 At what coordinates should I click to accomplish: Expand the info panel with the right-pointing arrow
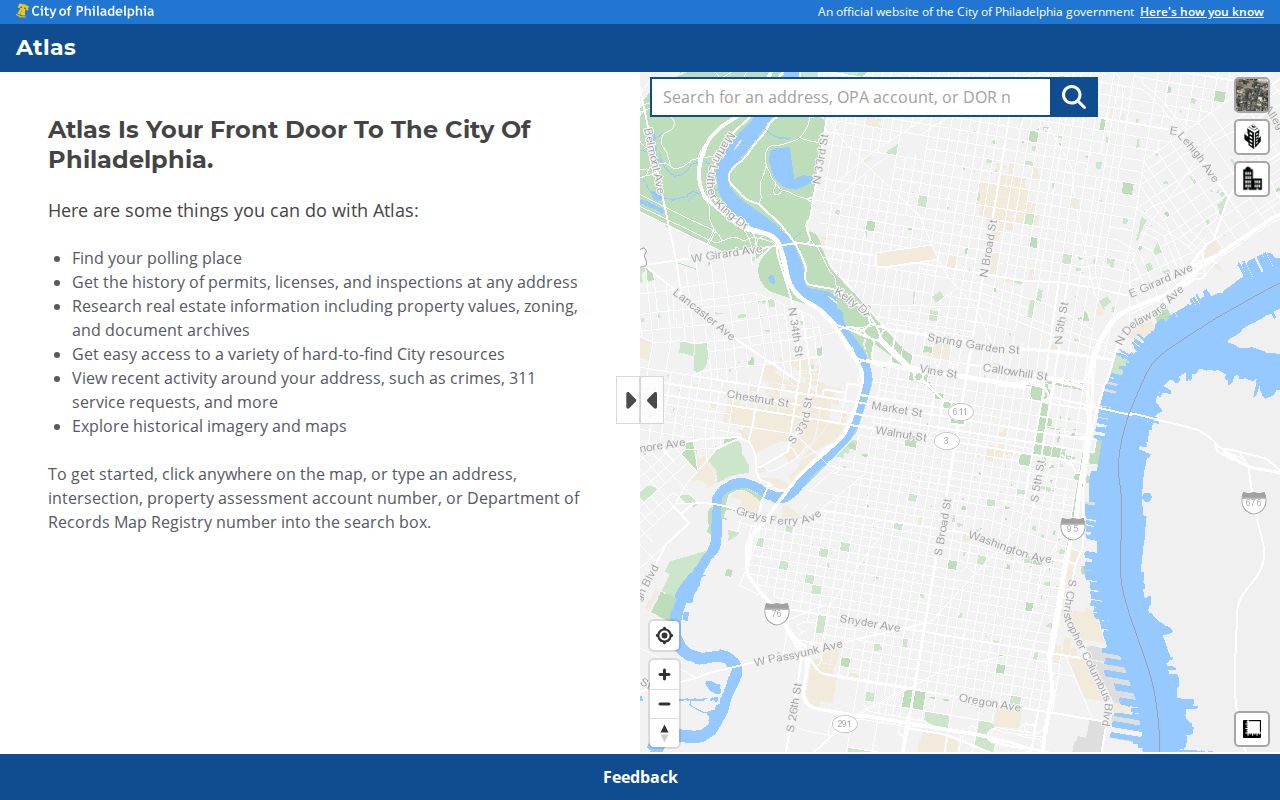click(x=629, y=400)
